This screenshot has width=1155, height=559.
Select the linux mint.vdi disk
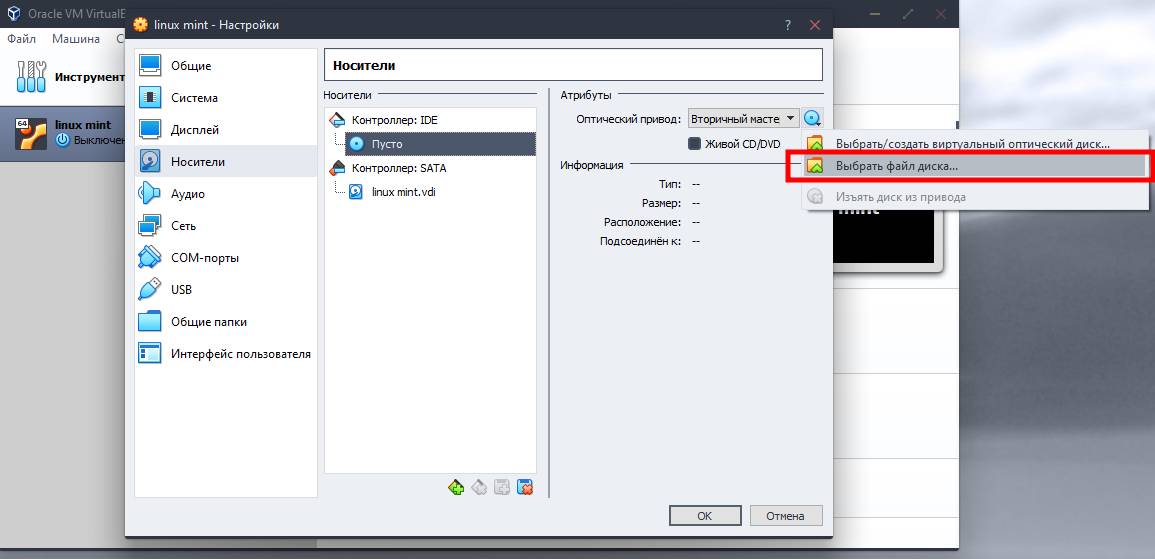(x=403, y=192)
